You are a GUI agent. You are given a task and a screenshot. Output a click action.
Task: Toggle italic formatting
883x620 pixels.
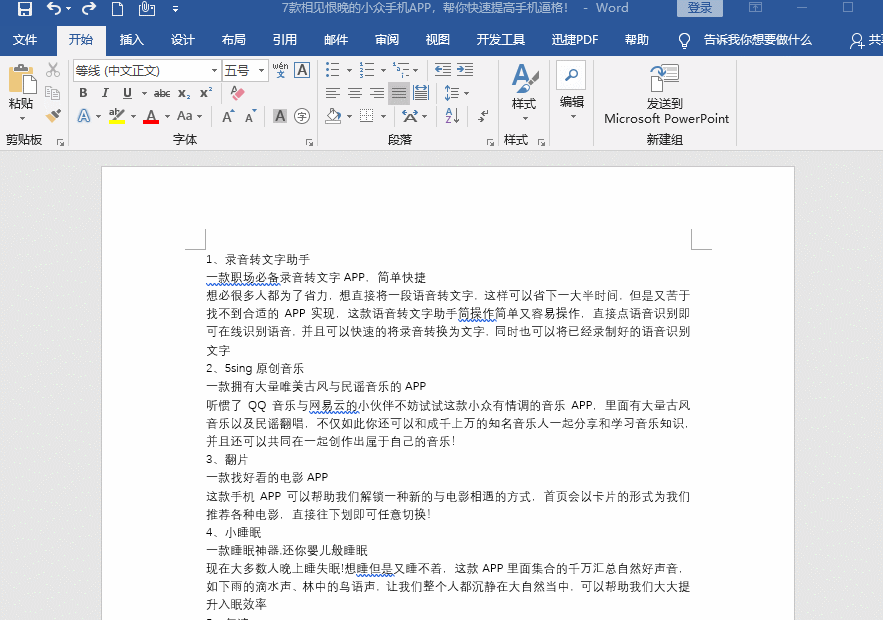pyautogui.click(x=105, y=93)
